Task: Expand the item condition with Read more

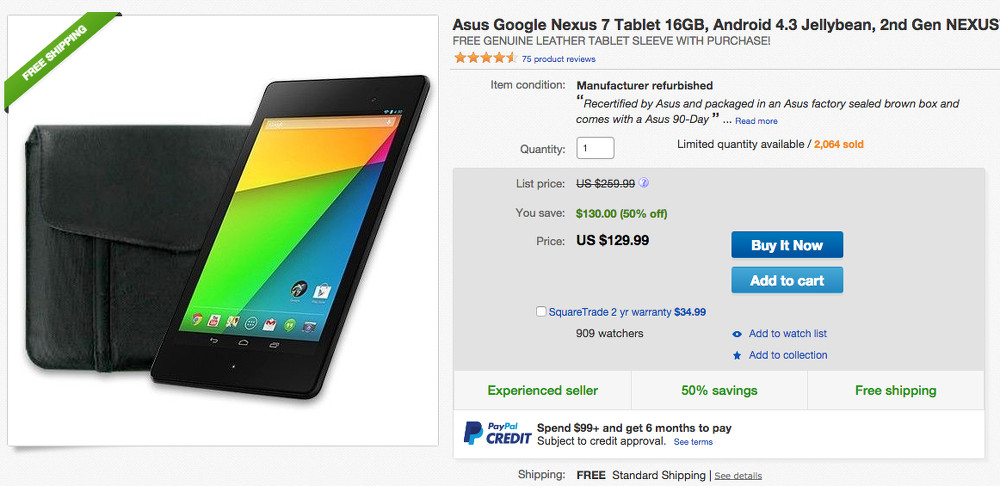Action: click(756, 121)
